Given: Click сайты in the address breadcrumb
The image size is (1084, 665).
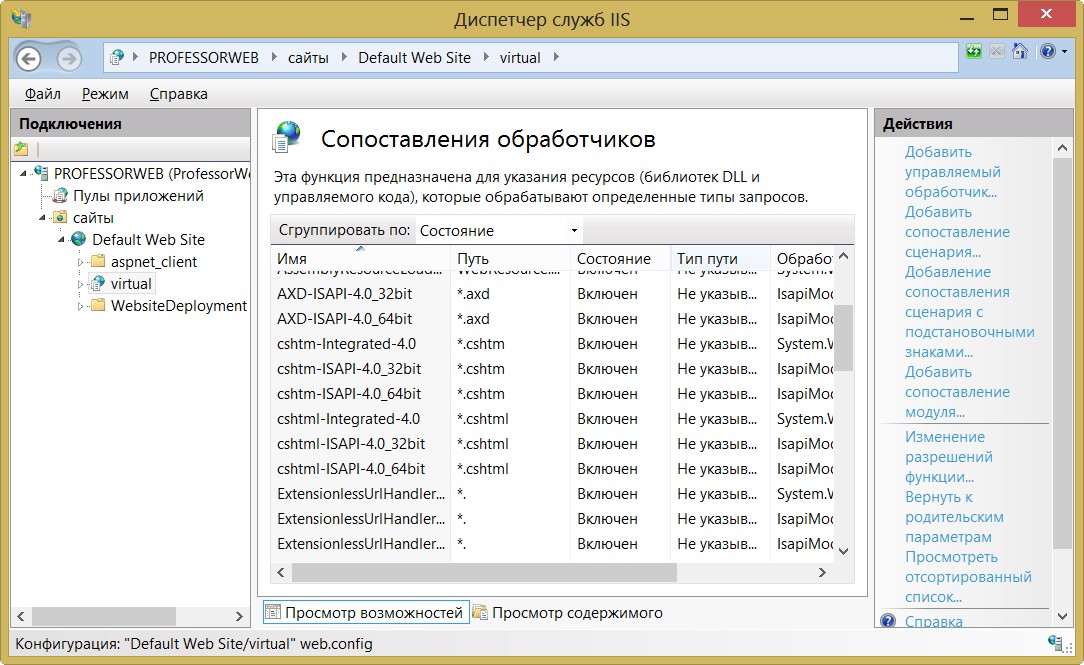Looking at the screenshot, I should click(x=308, y=57).
